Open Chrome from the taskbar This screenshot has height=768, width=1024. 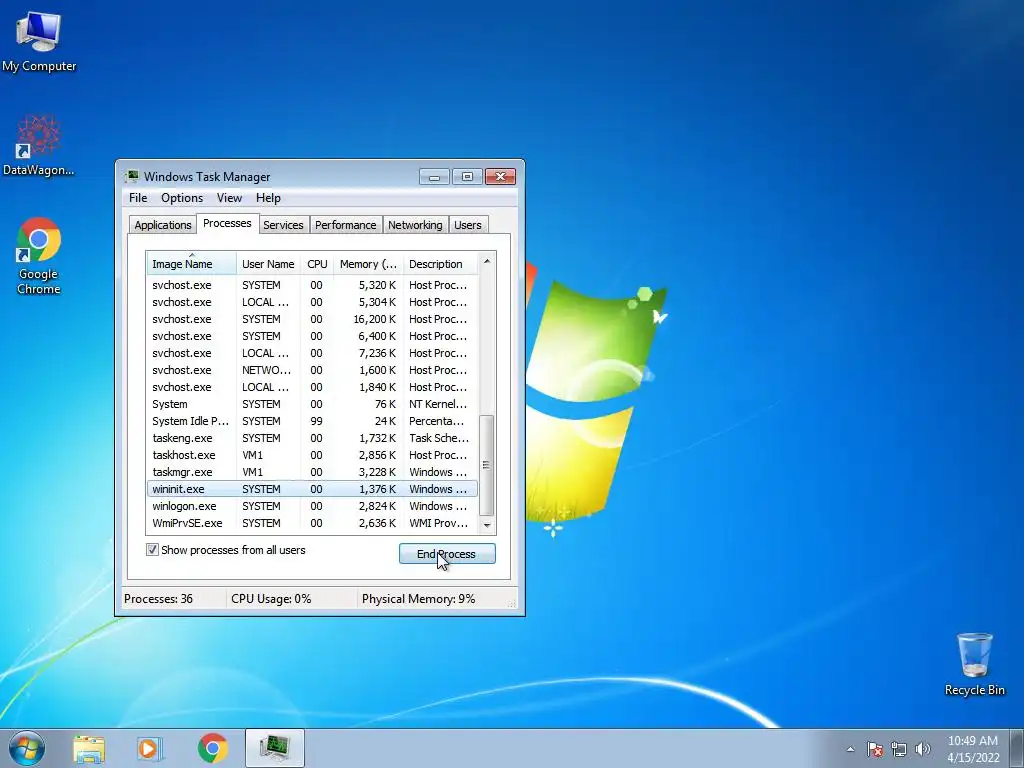pyautogui.click(x=212, y=748)
